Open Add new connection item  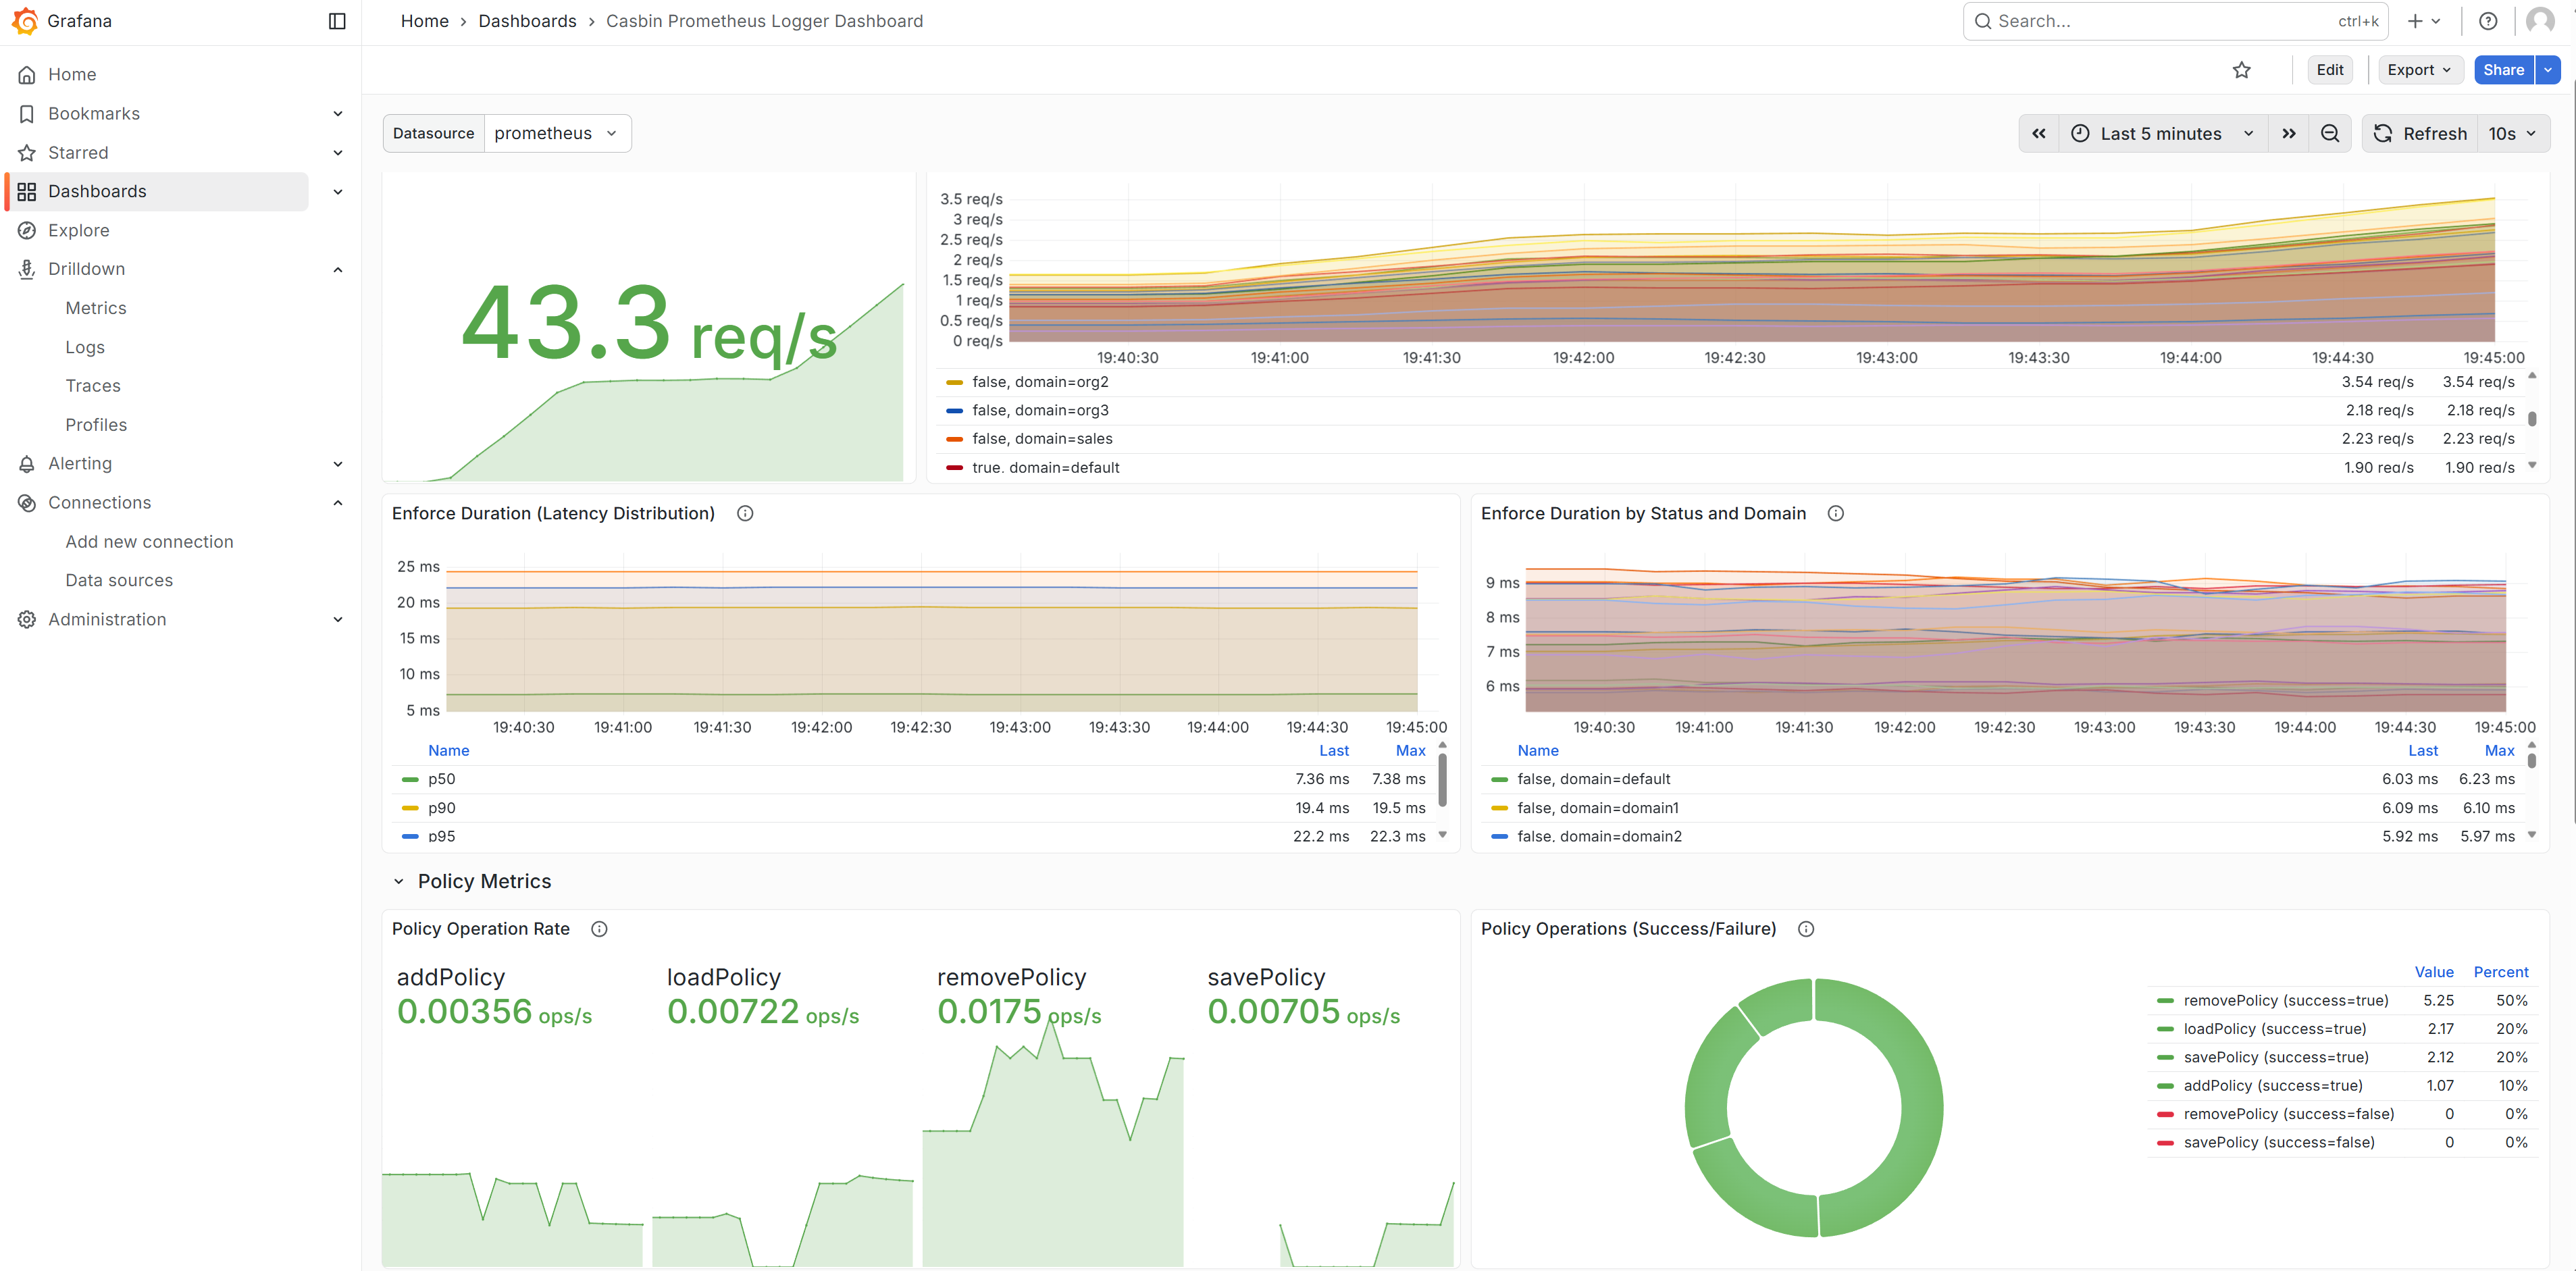[x=149, y=542]
